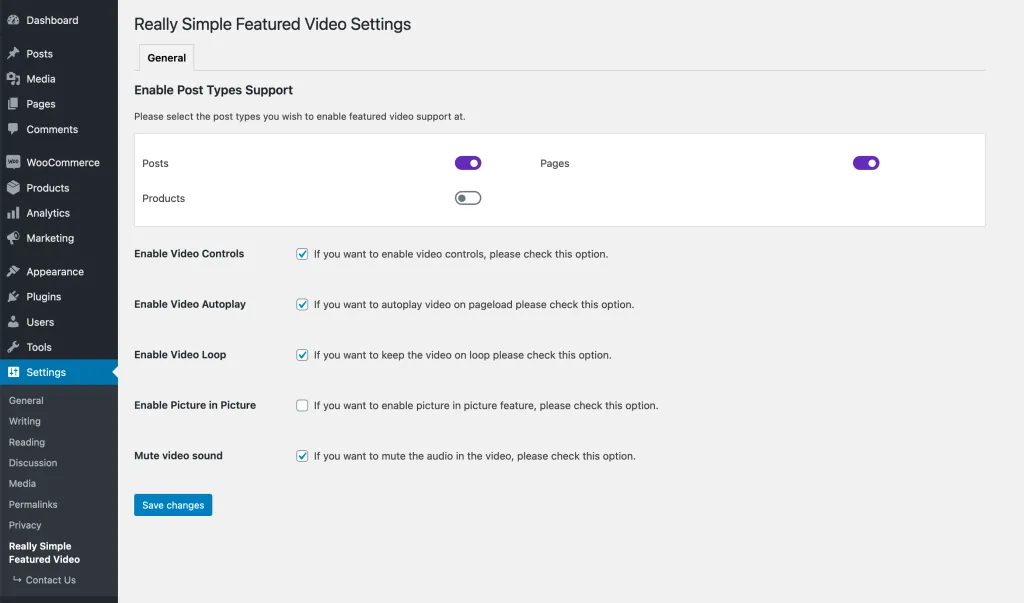
Task: Click the Save changes button
Action: (x=173, y=505)
